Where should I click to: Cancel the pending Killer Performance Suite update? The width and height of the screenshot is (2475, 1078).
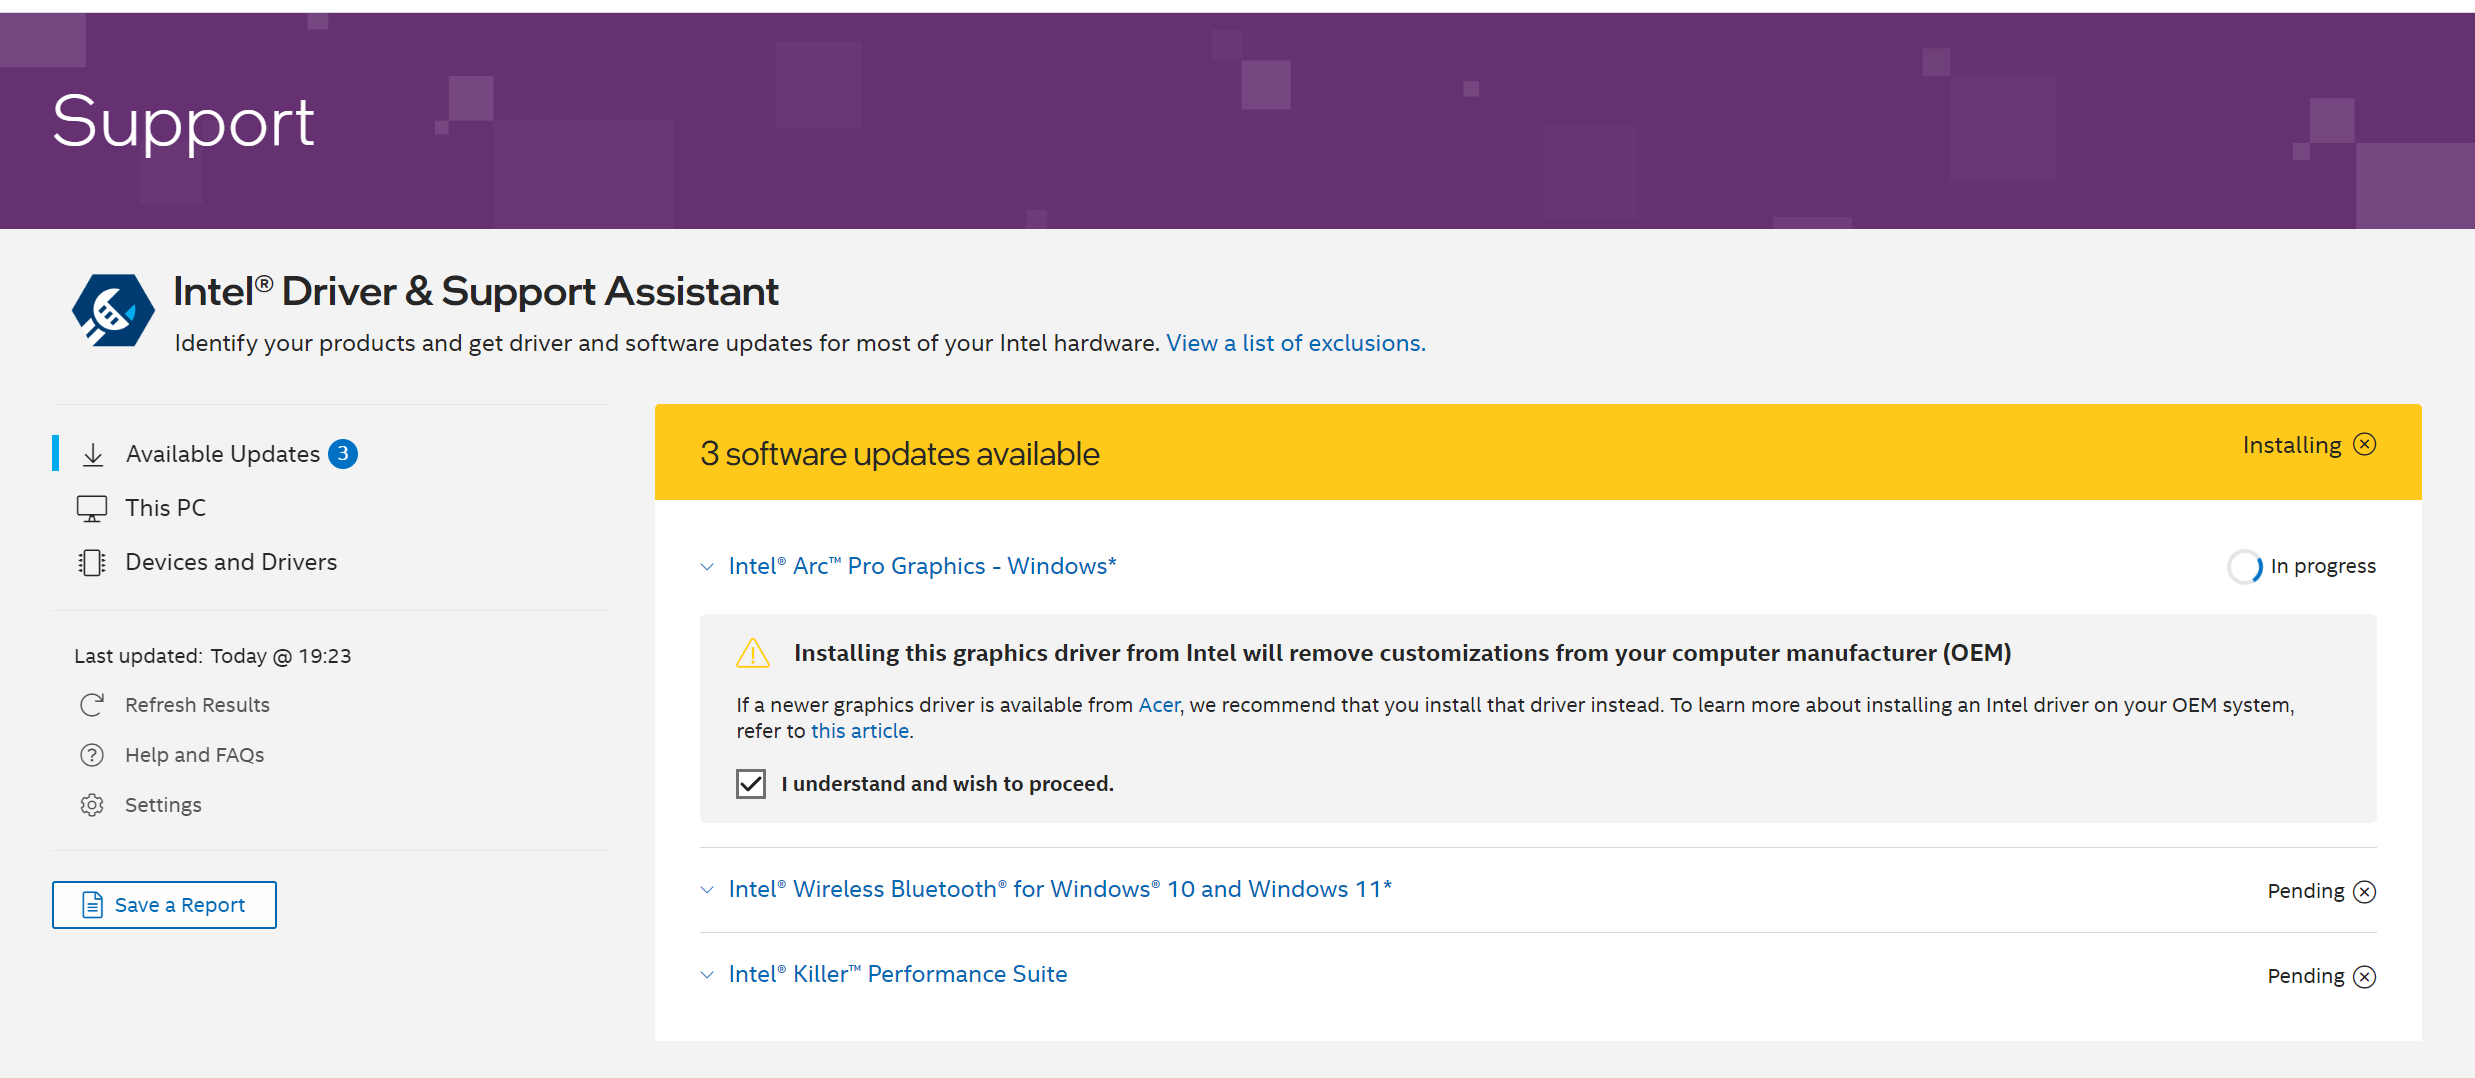tap(2365, 976)
